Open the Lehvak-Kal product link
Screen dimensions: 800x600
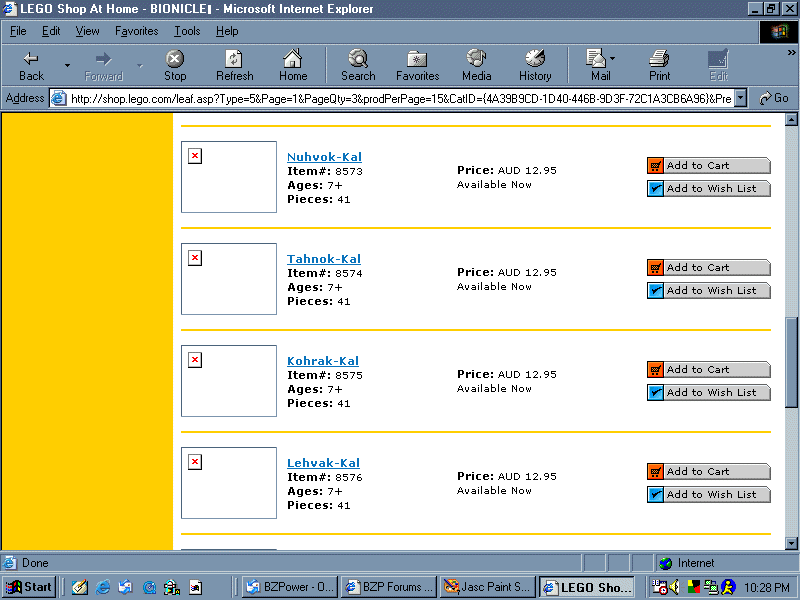pos(323,463)
